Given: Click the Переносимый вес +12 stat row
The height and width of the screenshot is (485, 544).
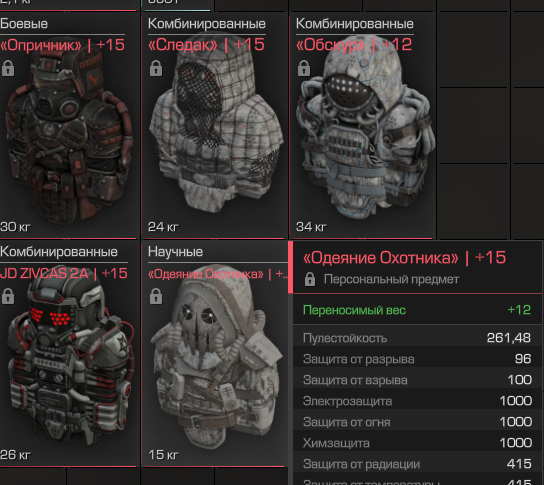Looking at the screenshot, I should click(x=417, y=309).
